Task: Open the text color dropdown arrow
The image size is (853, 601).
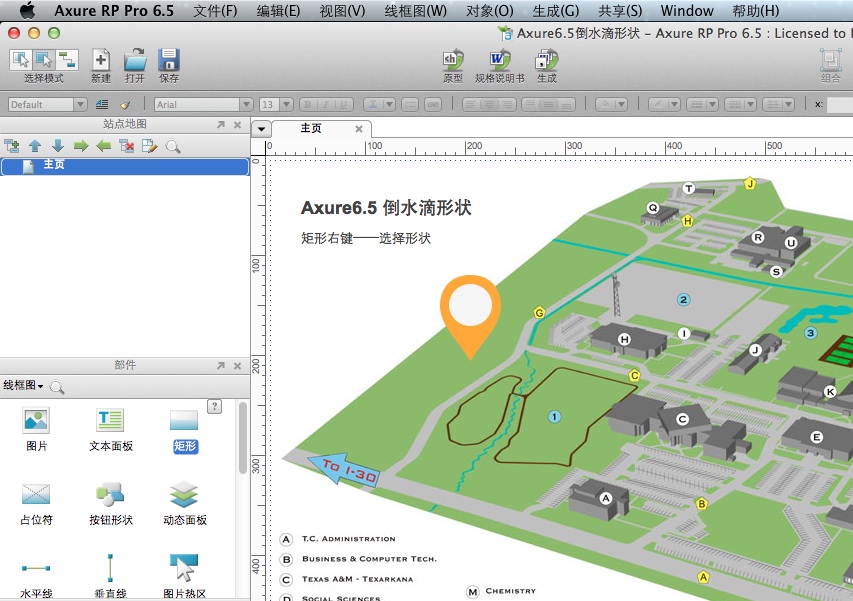Action: pyautogui.click(x=389, y=104)
